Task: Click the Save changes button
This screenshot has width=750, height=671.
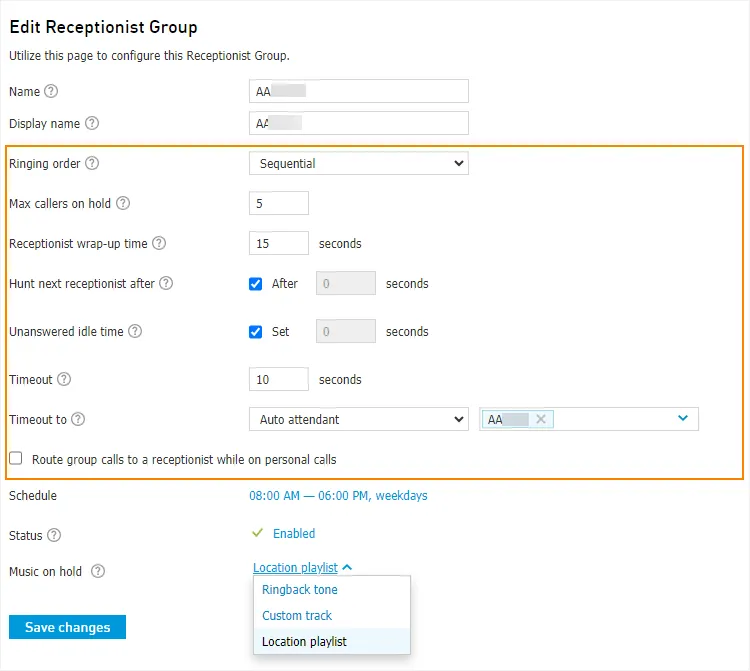Action: (x=67, y=627)
